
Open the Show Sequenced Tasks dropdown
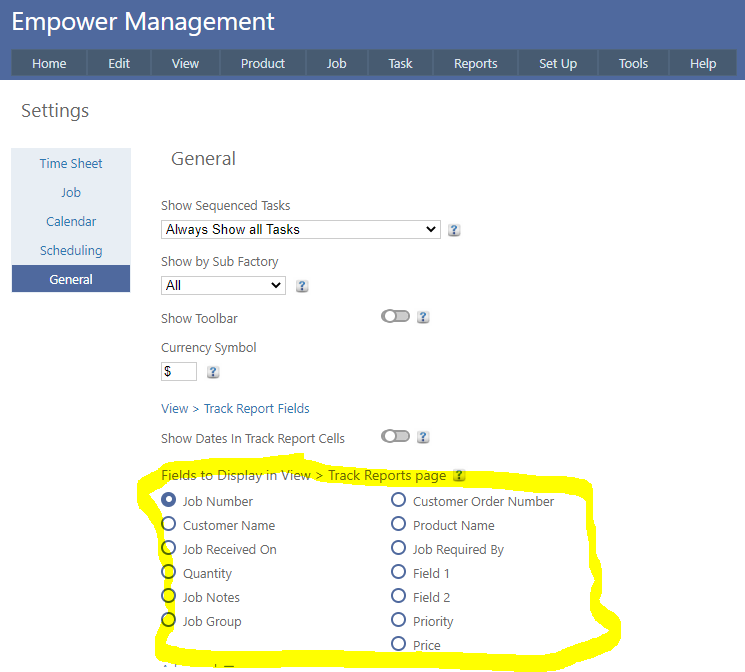pyautogui.click(x=300, y=229)
